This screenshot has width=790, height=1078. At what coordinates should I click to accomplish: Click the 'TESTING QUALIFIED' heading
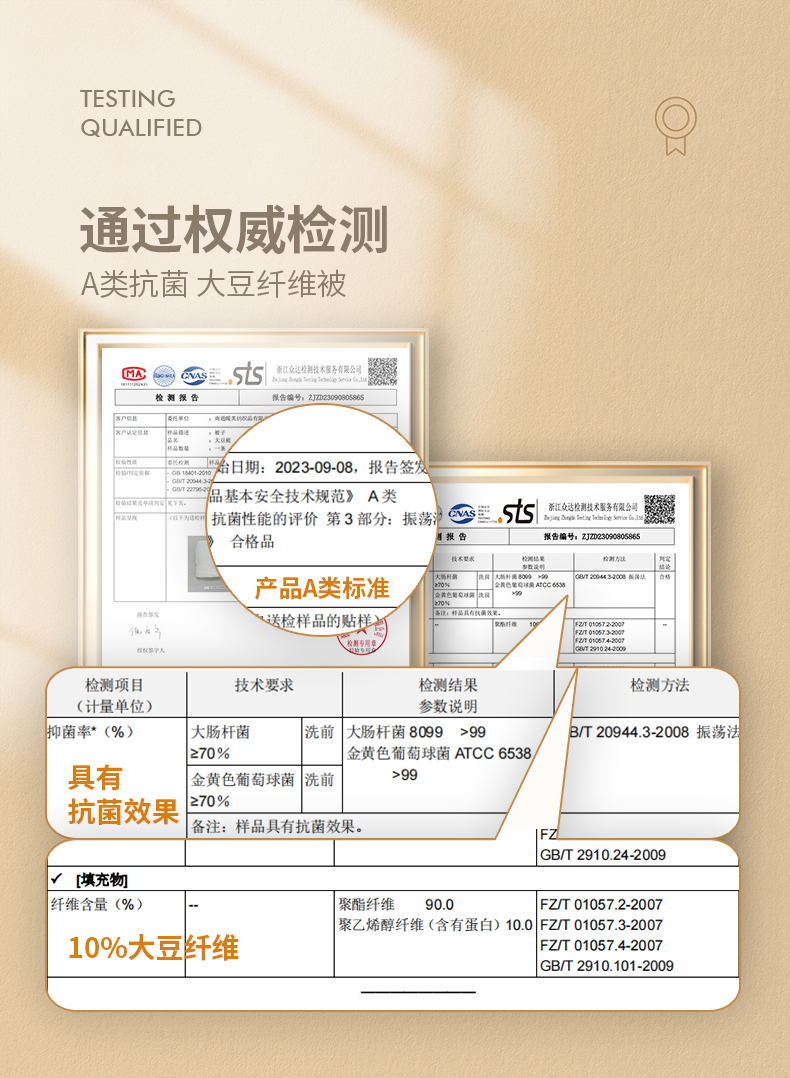click(x=141, y=113)
